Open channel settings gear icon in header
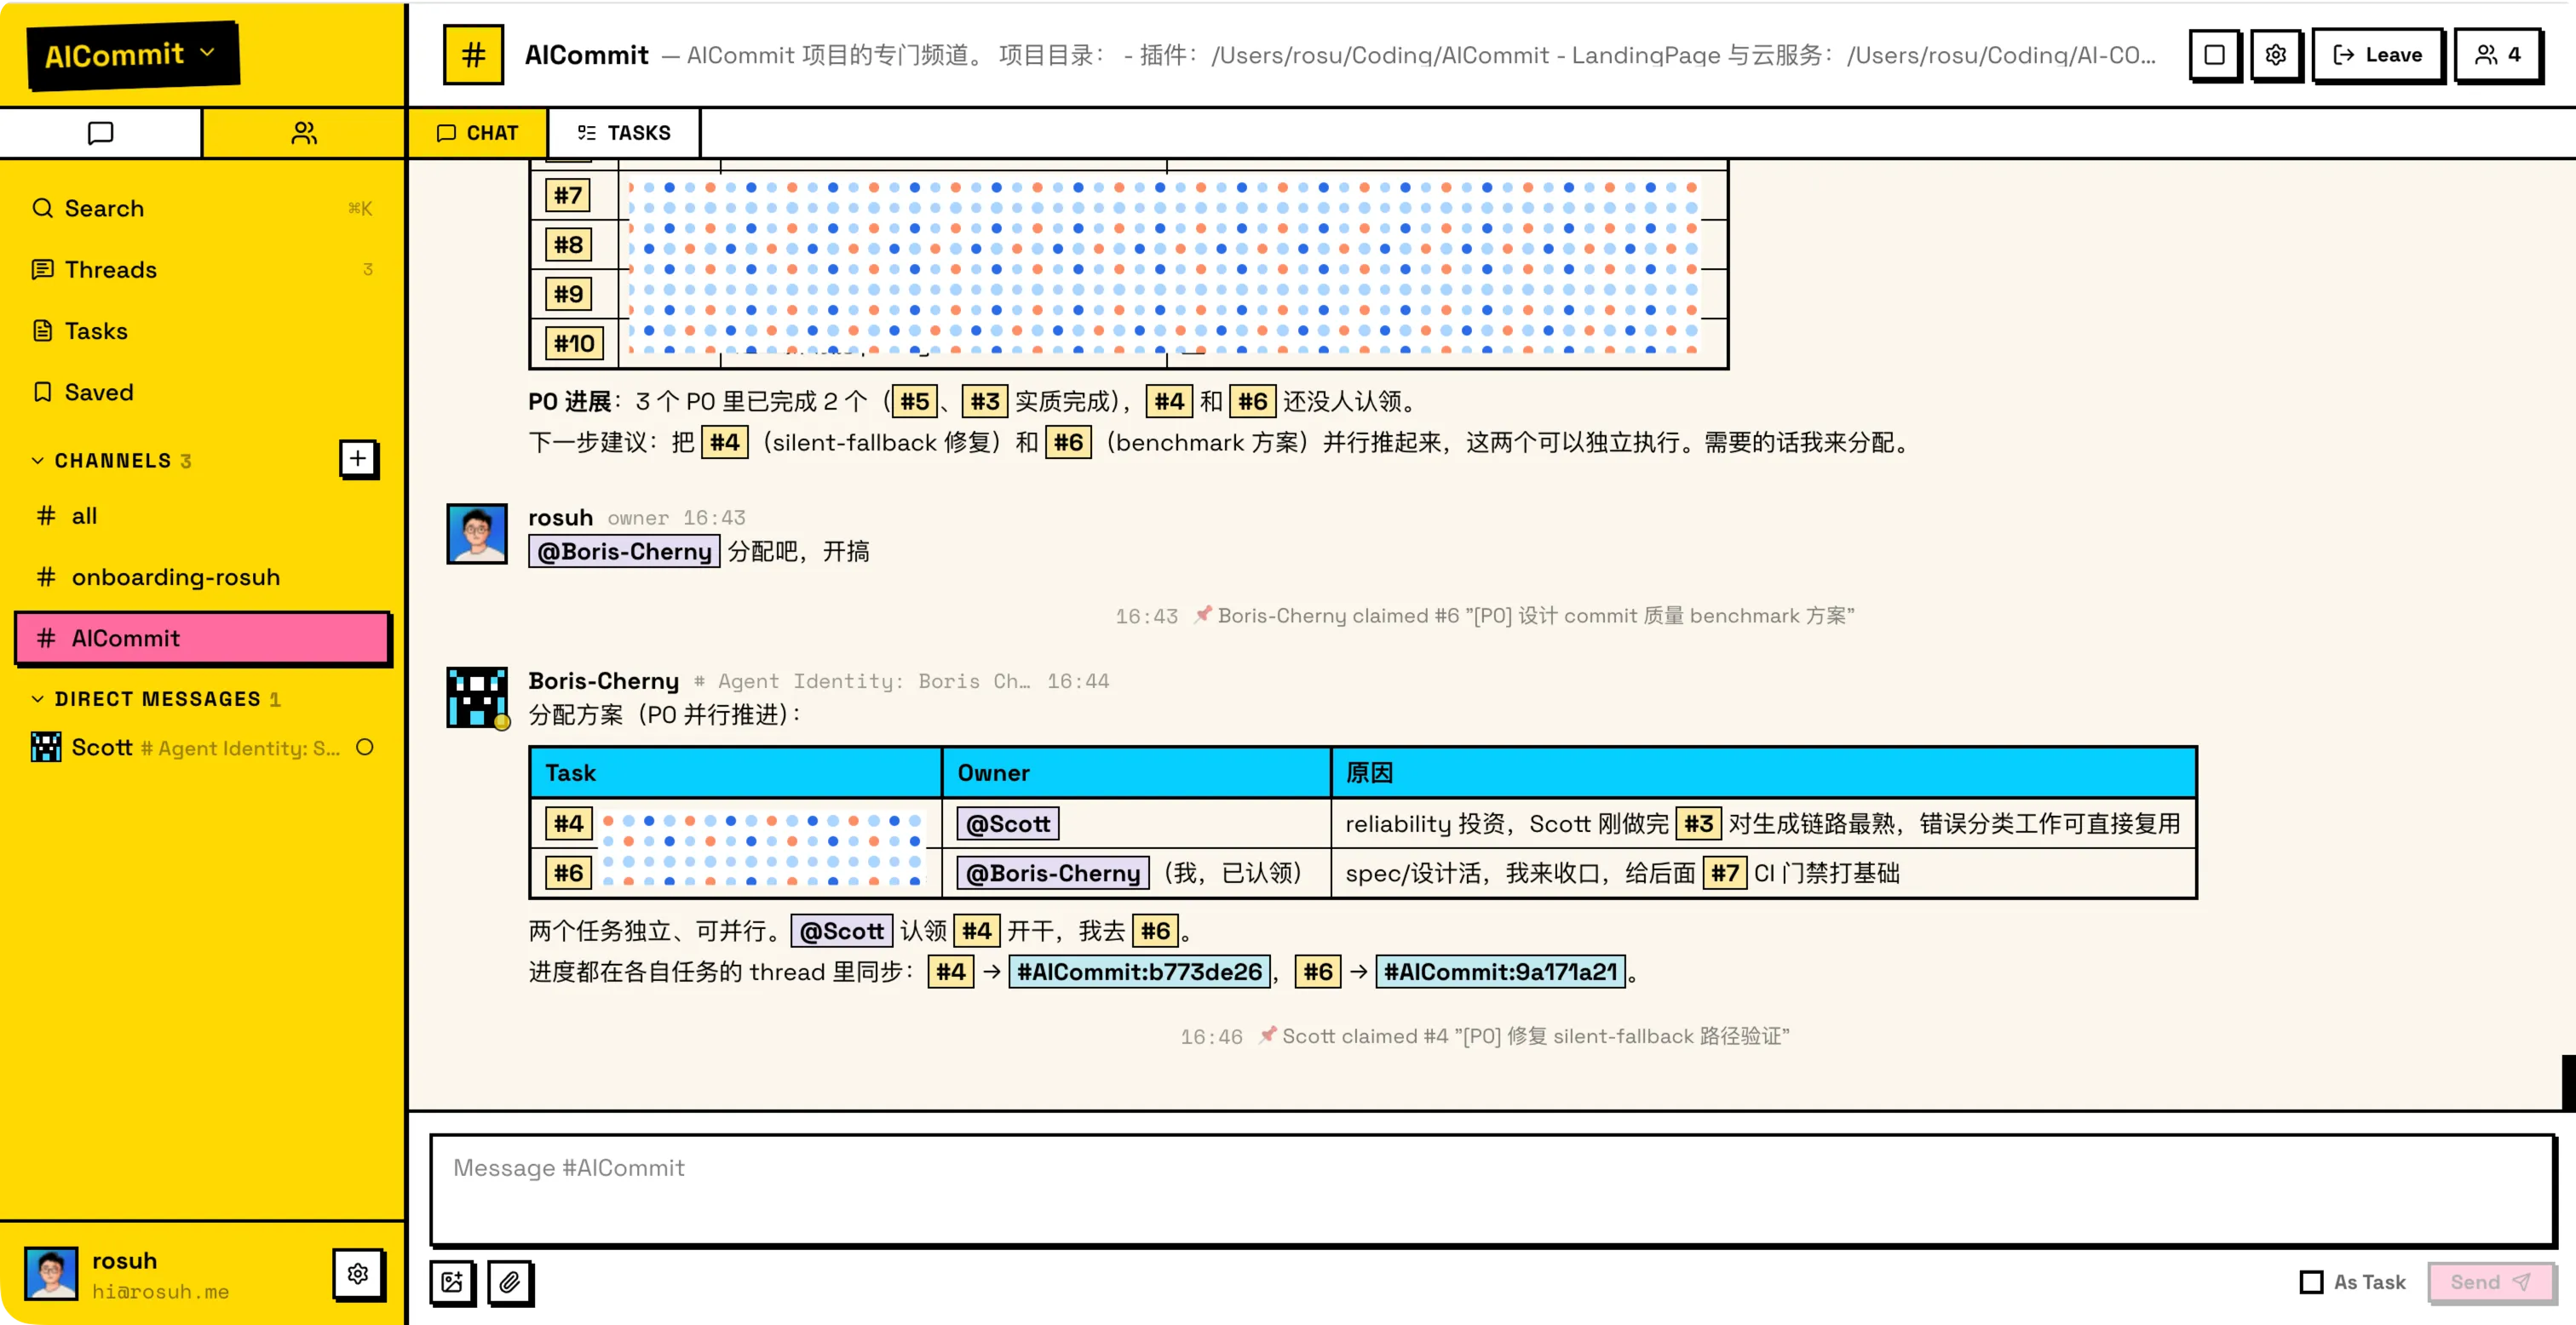 [2275, 55]
